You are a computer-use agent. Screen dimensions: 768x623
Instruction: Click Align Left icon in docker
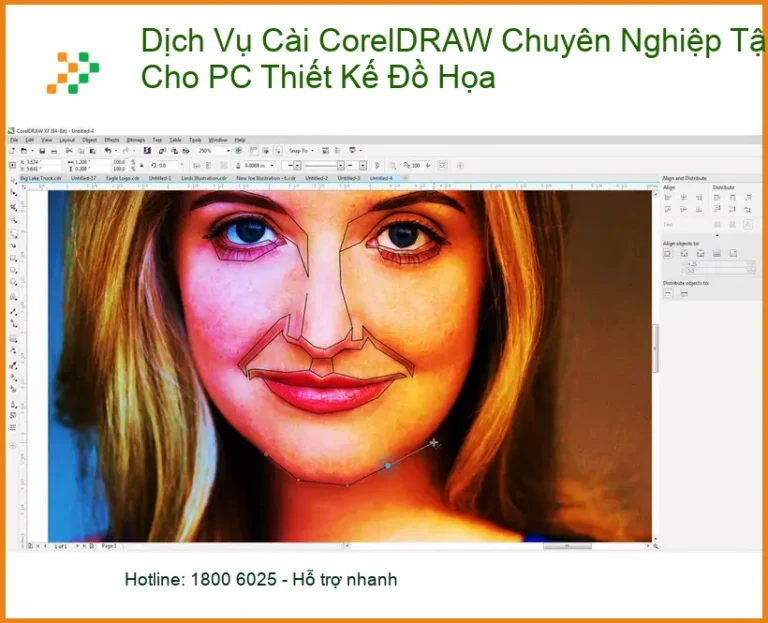[668, 197]
